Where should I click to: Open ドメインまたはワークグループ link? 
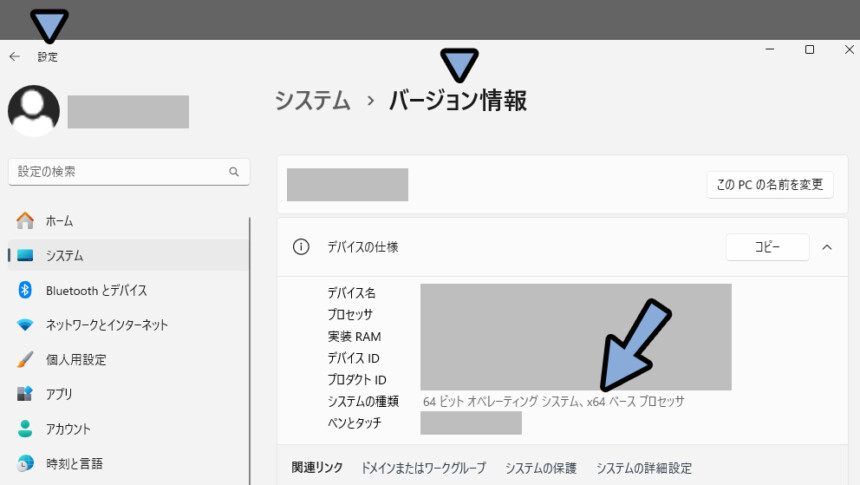(x=423, y=467)
